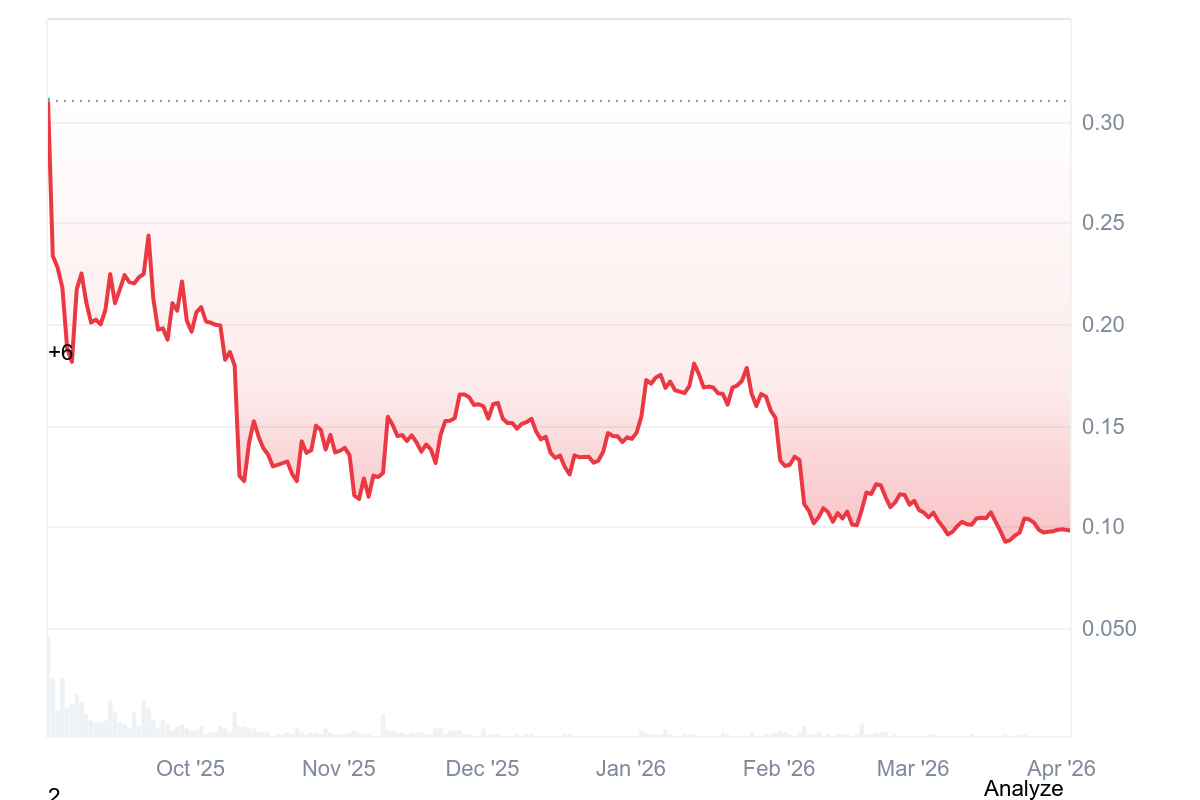
Task: Click the +6 events marker on chart
Action: pos(60,352)
